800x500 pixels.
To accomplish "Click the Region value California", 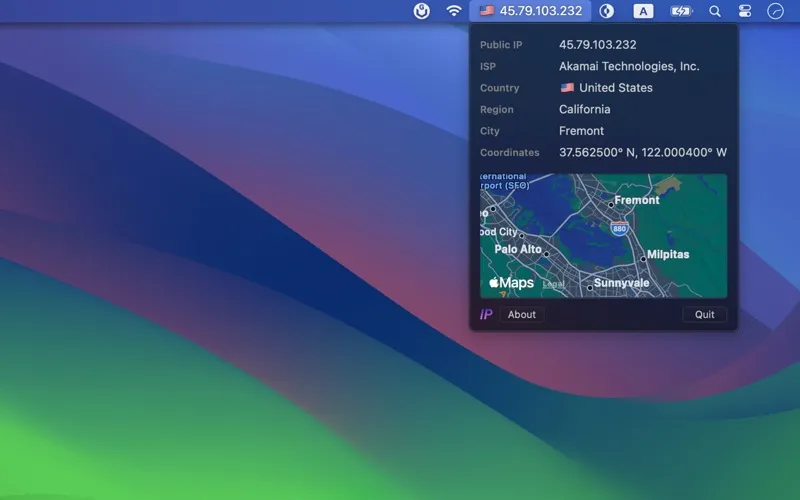I will pos(584,109).
